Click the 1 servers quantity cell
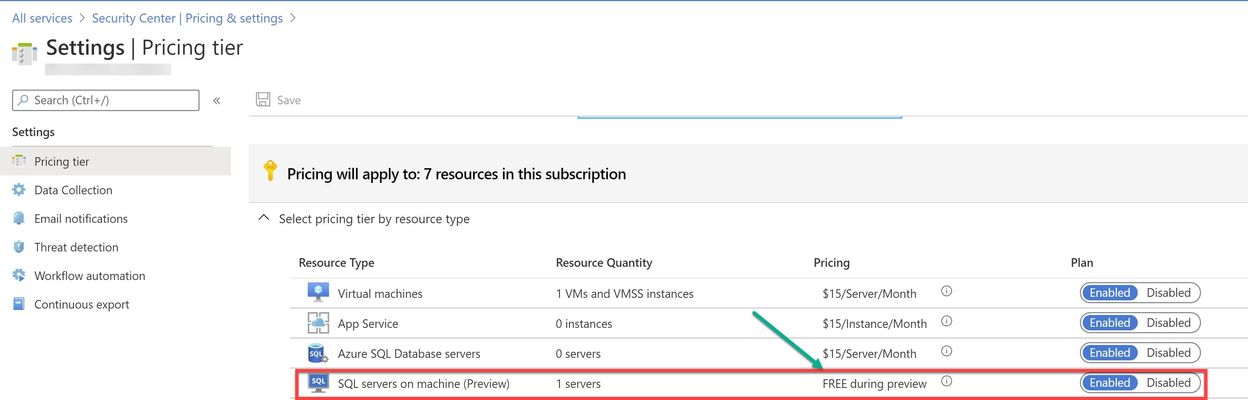This screenshot has height=400, width=1248. (579, 384)
